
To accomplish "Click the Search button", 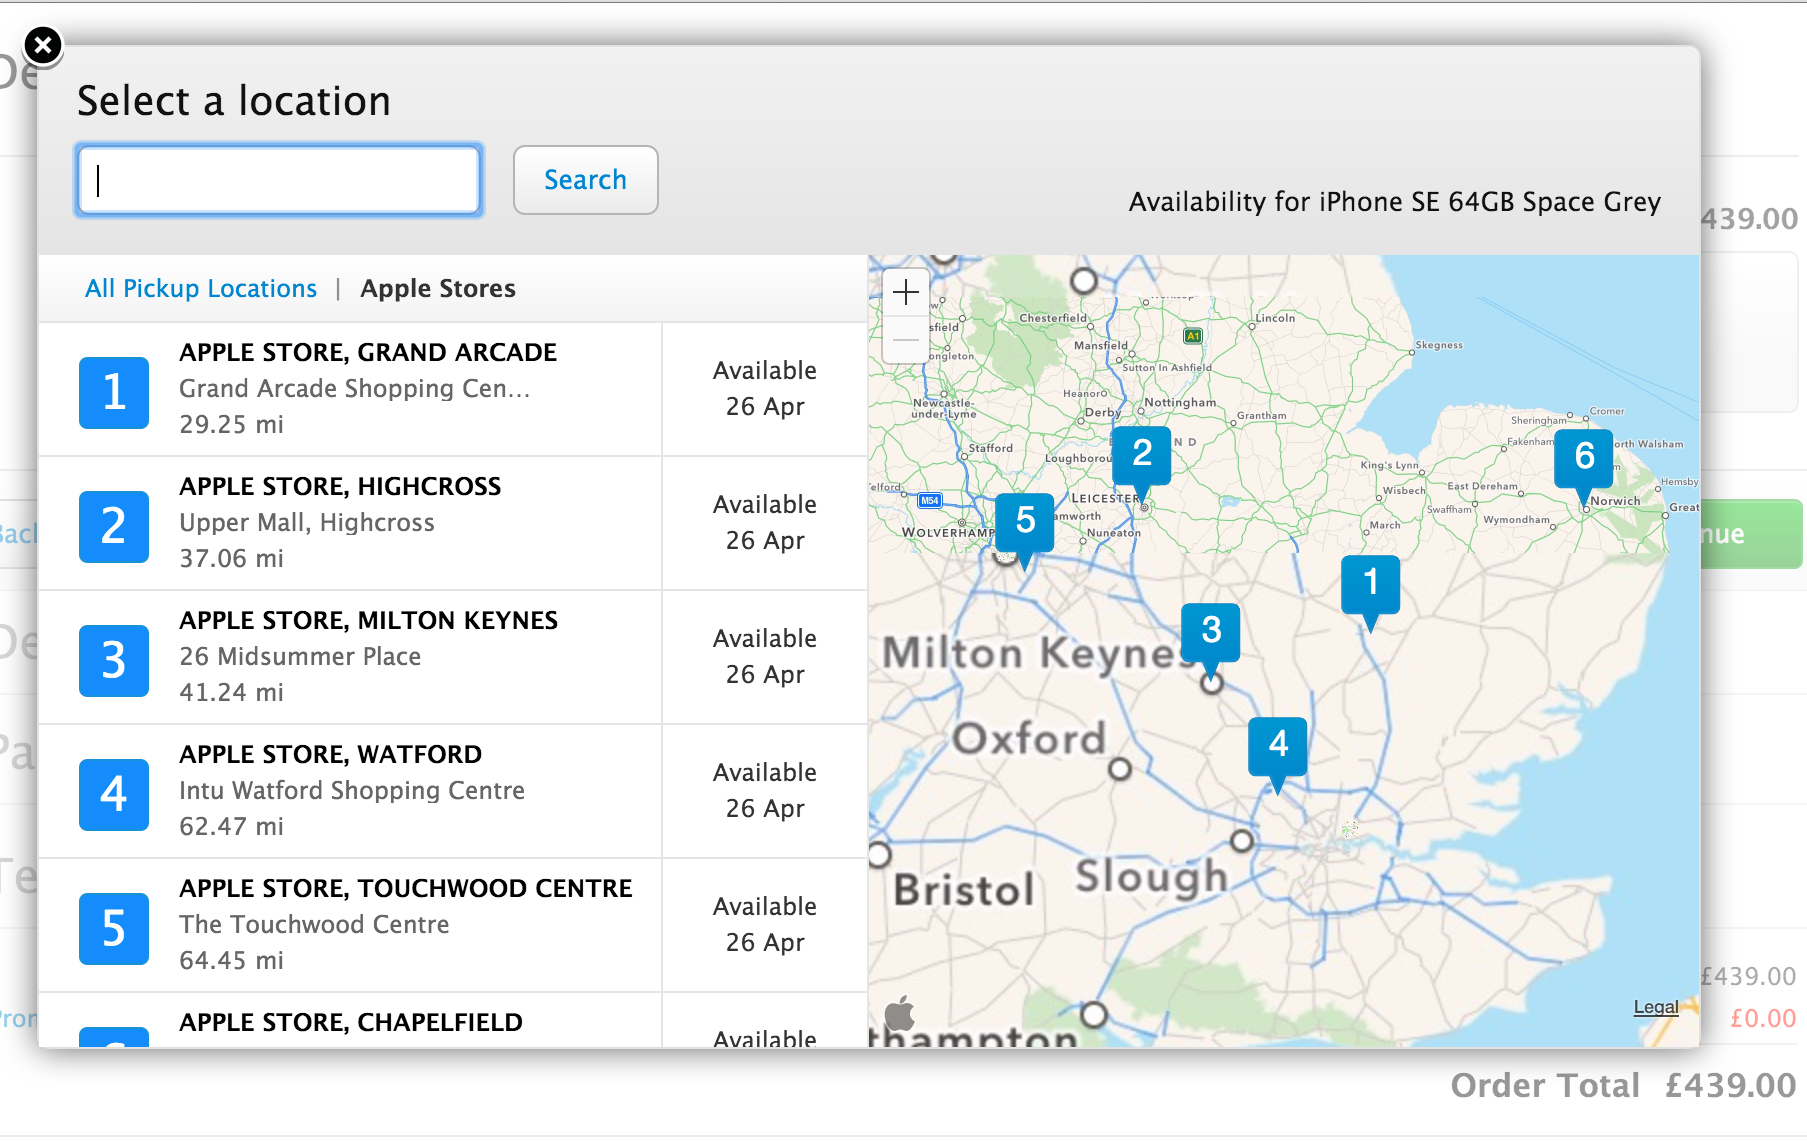I will [x=585, y=180].
